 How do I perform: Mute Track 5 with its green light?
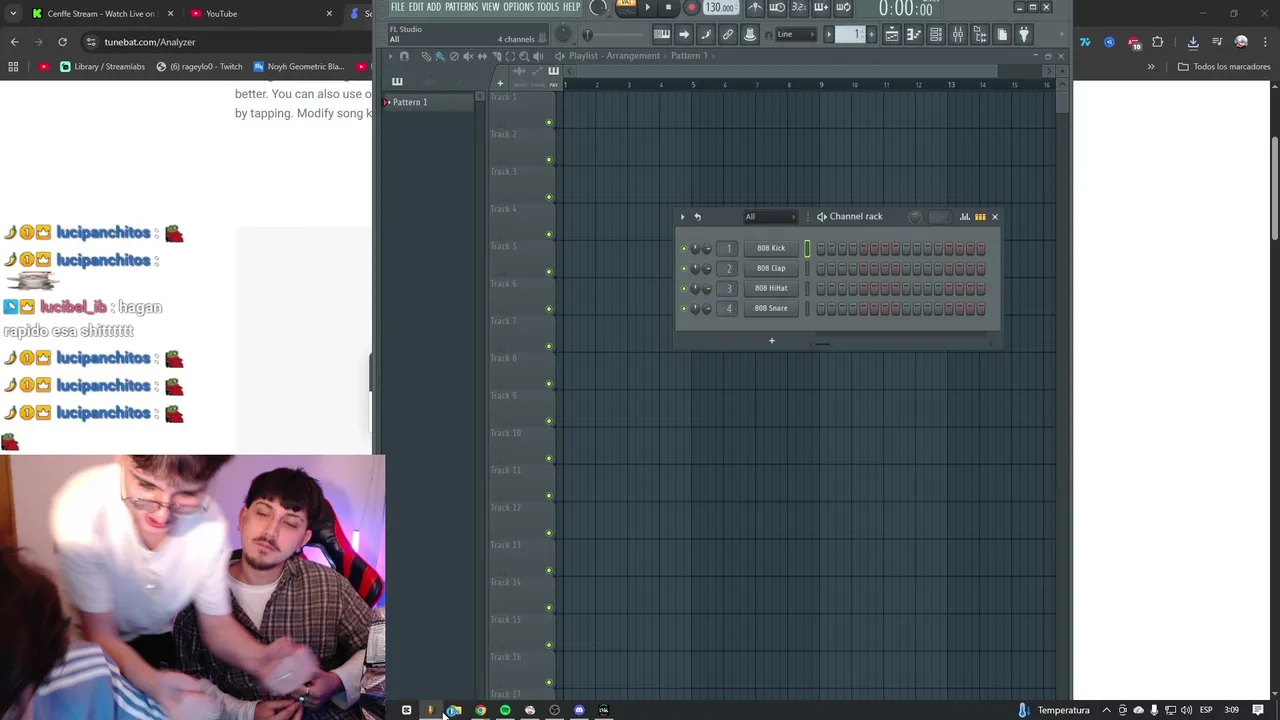coord(548,272)
